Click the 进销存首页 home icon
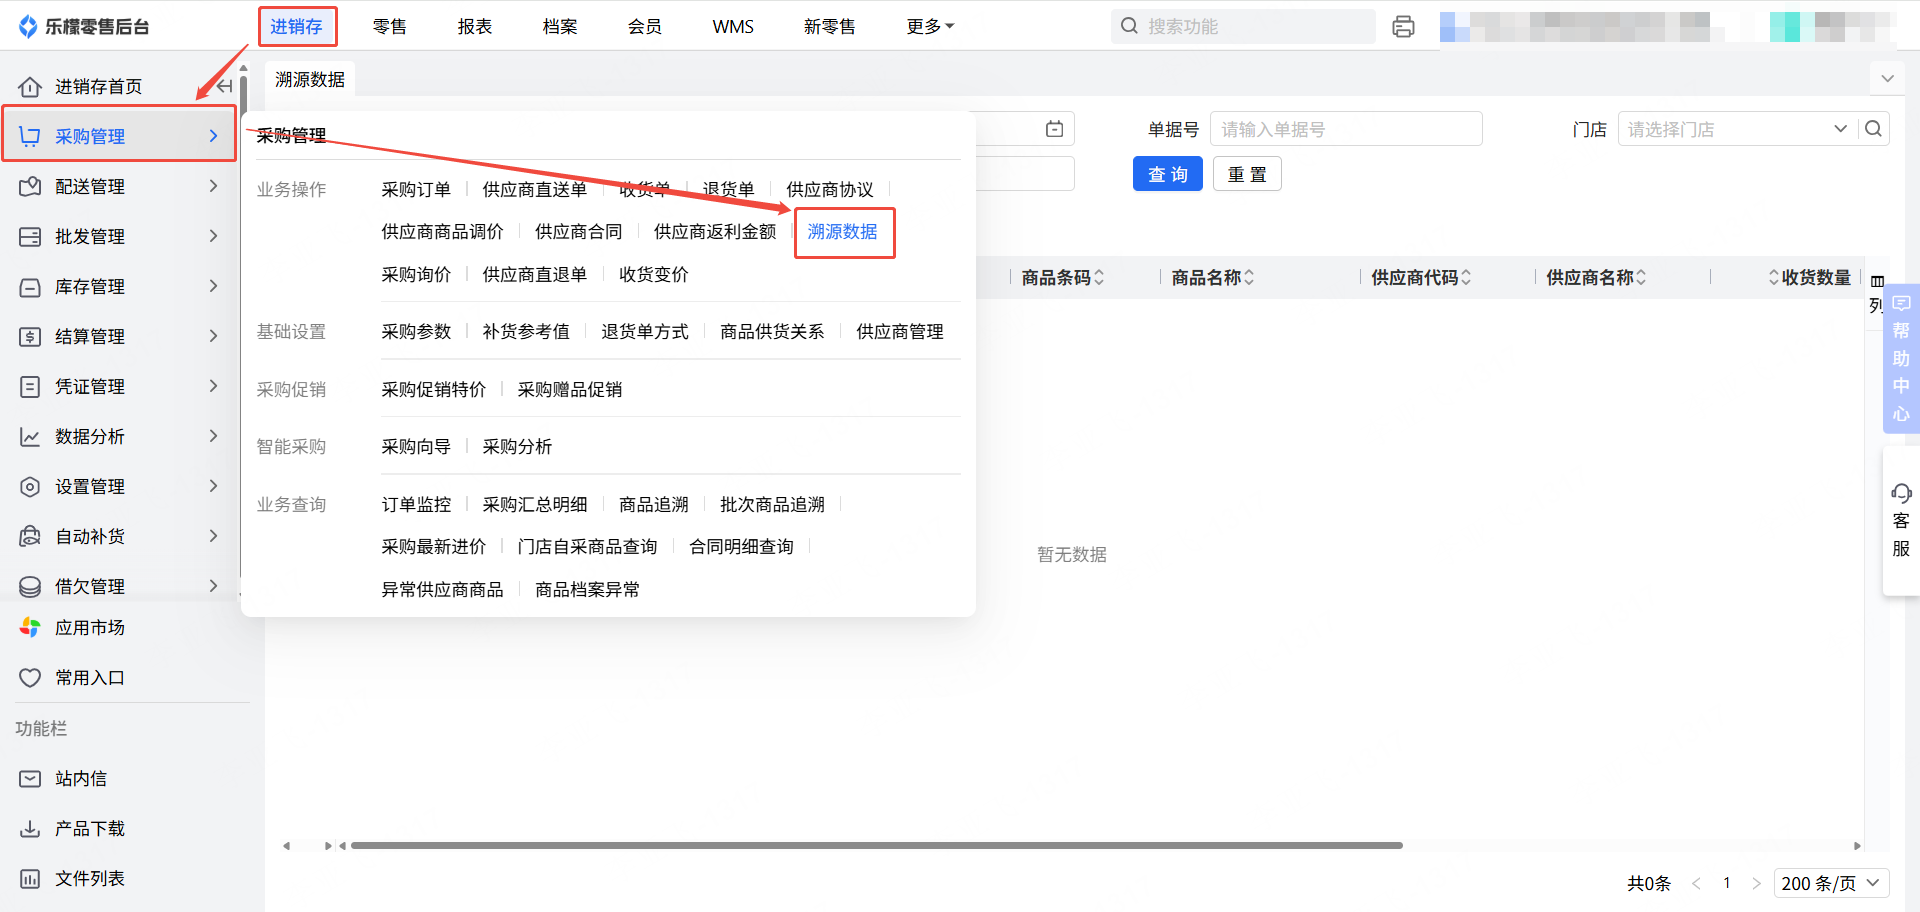This screenshot has height=912, width=1920. (30, 87)
